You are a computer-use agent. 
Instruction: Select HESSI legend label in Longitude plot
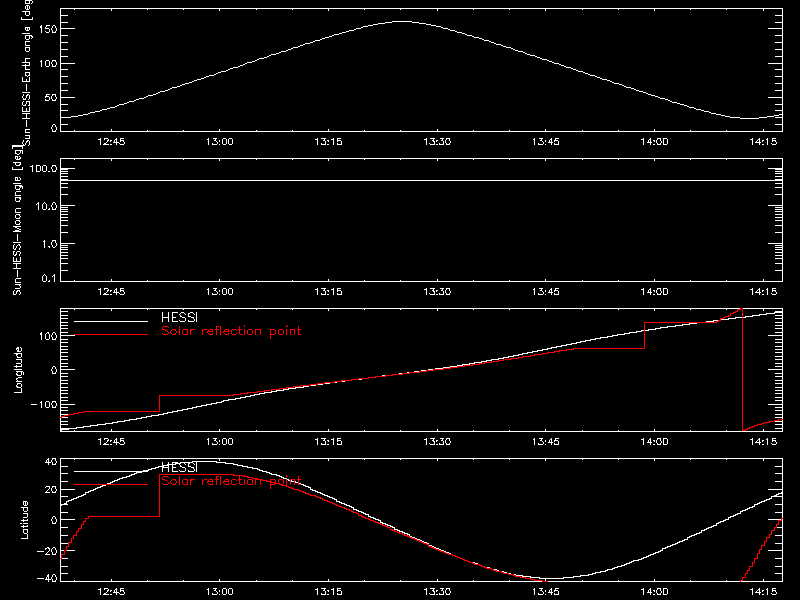[x=179, y=317]
